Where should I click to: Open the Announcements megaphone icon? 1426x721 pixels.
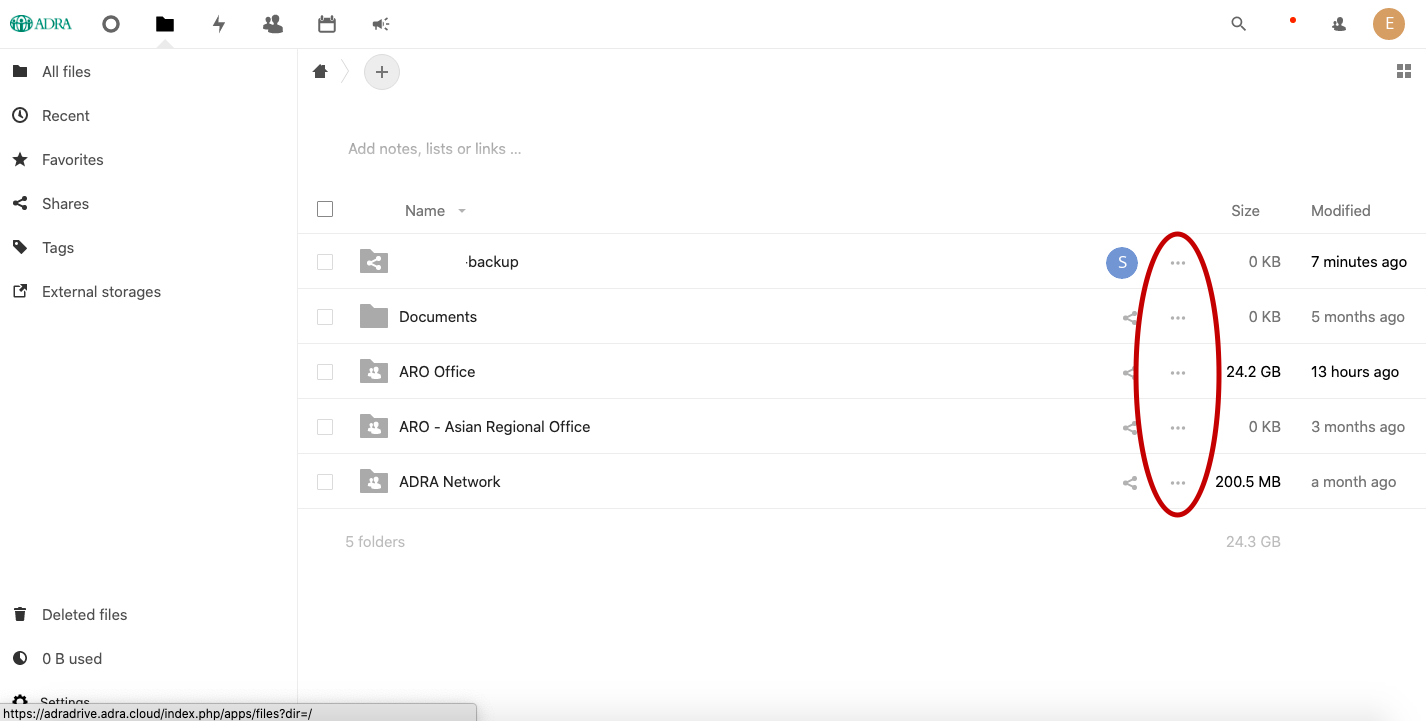pos(380,23)
